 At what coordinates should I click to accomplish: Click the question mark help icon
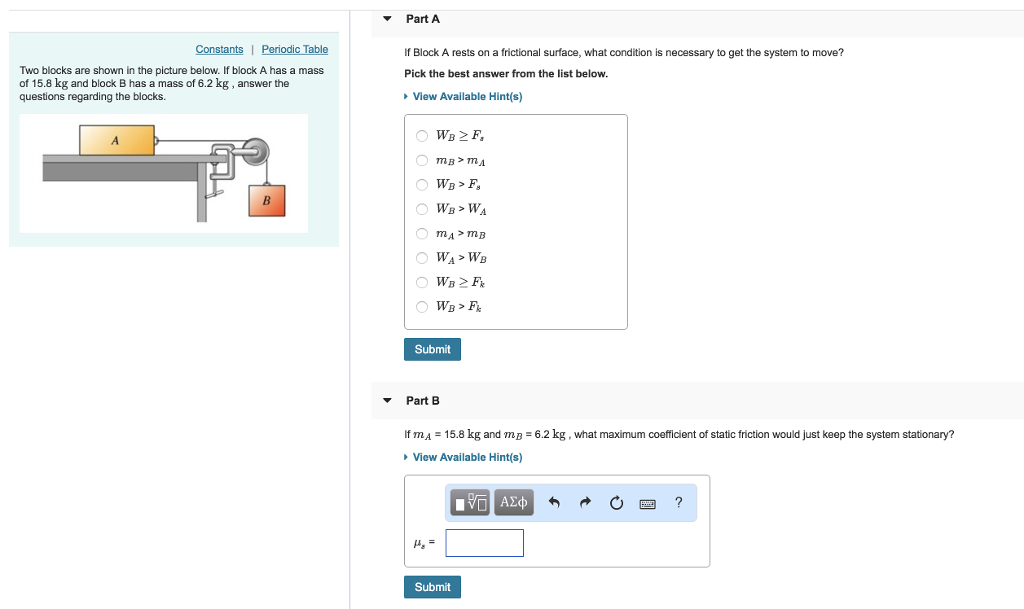click(678, 502)
